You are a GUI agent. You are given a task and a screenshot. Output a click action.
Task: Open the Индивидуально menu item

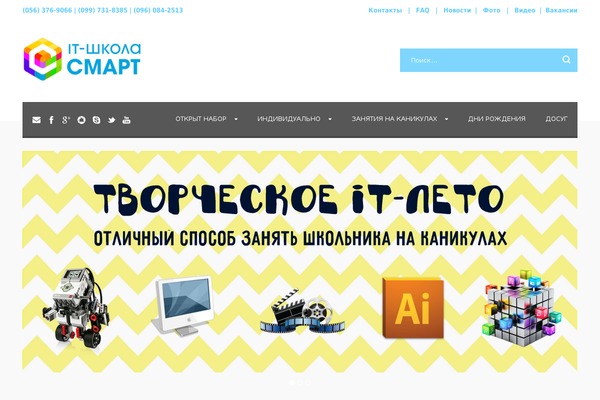289,119
